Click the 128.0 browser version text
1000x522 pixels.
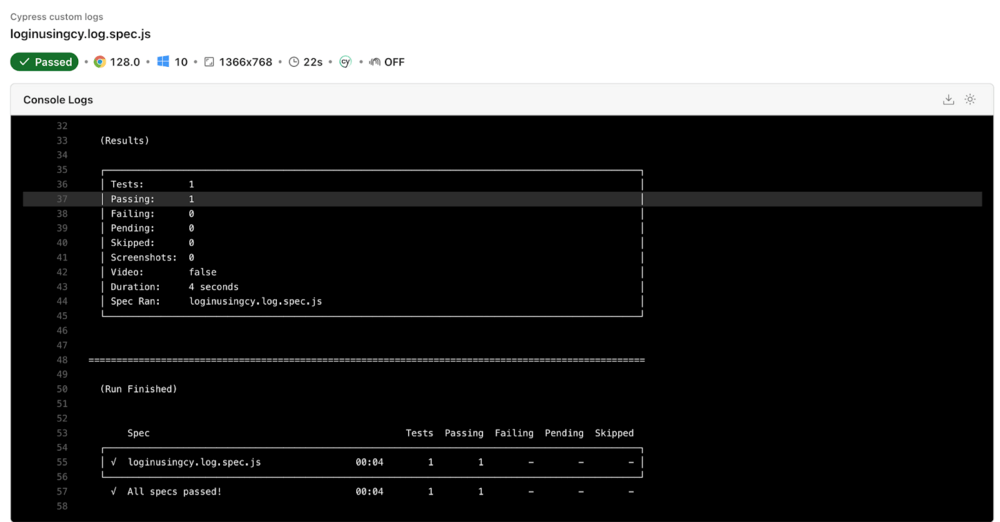[125, 62]
